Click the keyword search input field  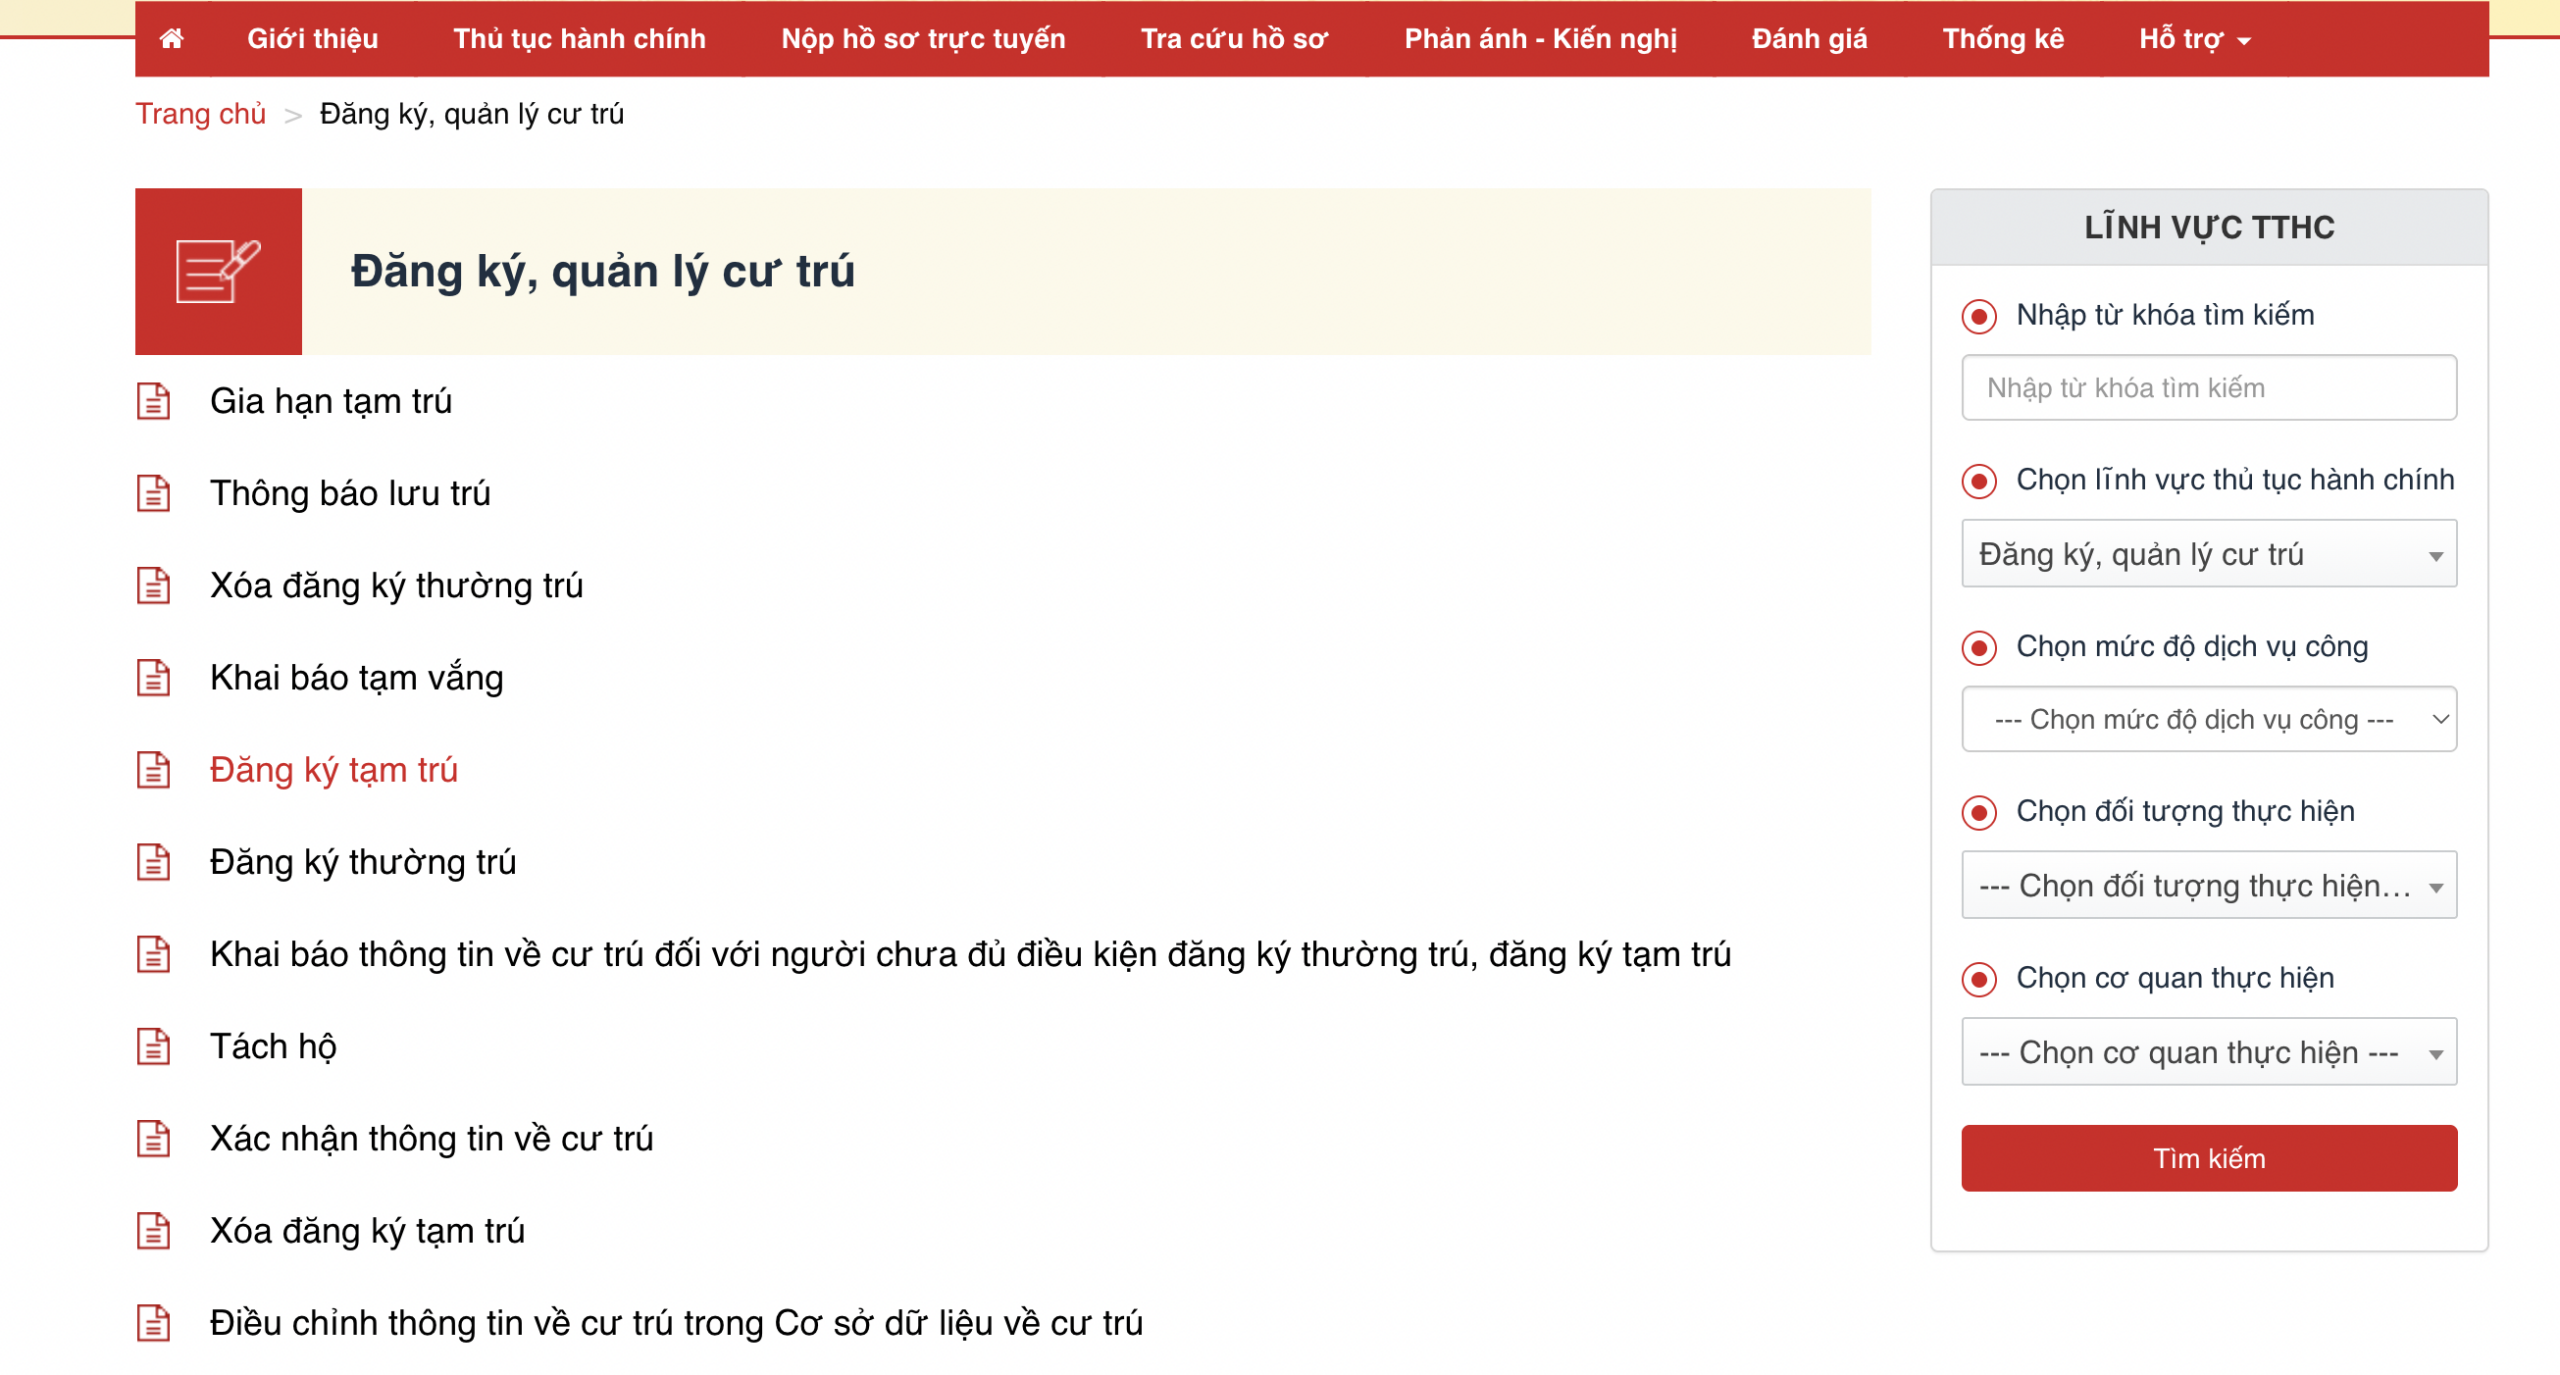(2208, 388)
